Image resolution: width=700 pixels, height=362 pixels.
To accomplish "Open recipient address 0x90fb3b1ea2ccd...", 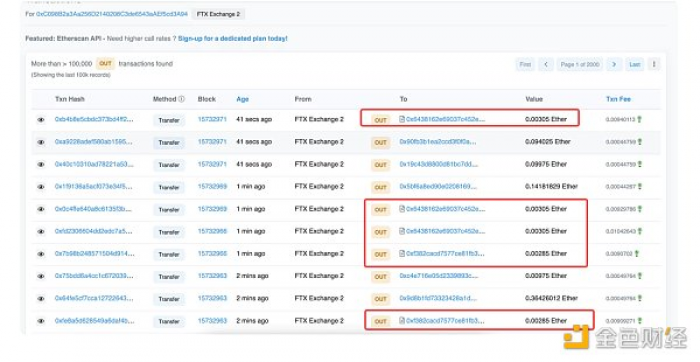I will pyautogui.click(x=438, y=141).
